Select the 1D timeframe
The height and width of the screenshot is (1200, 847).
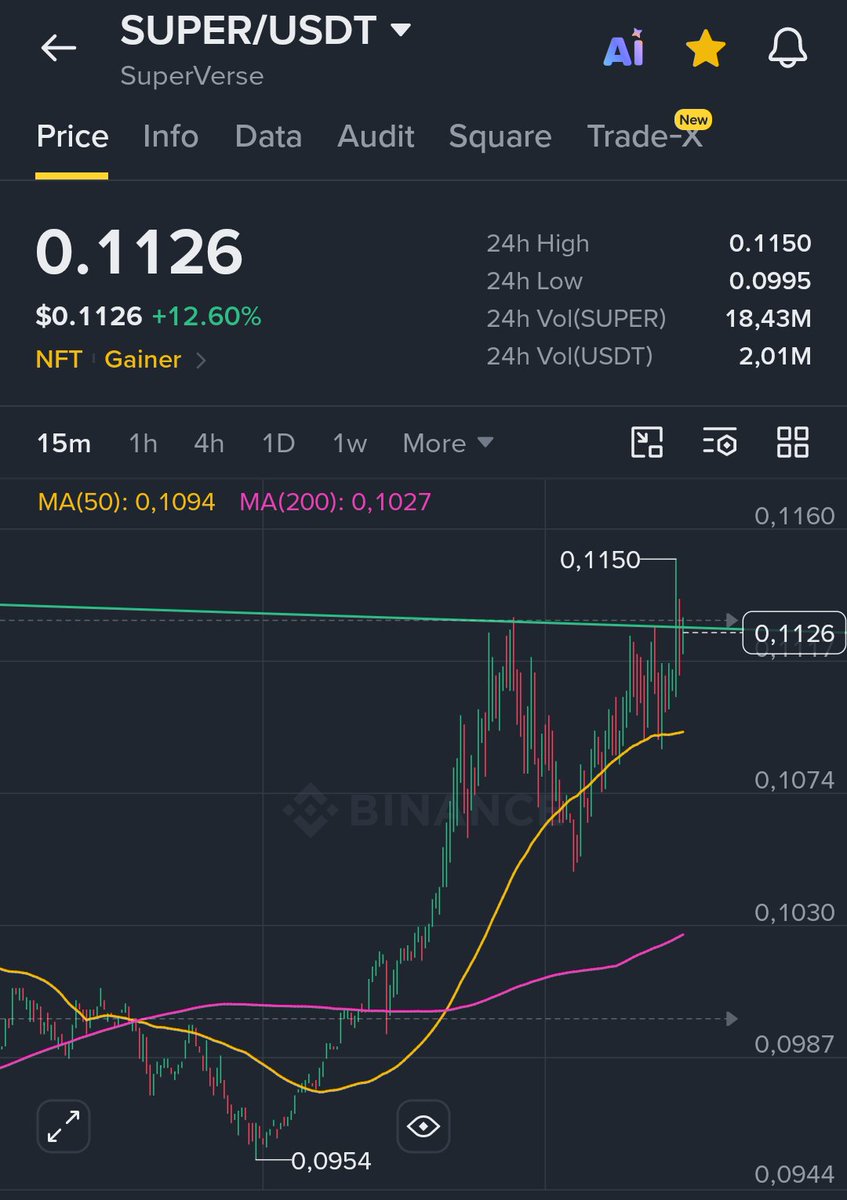click(x=278, y=443)
